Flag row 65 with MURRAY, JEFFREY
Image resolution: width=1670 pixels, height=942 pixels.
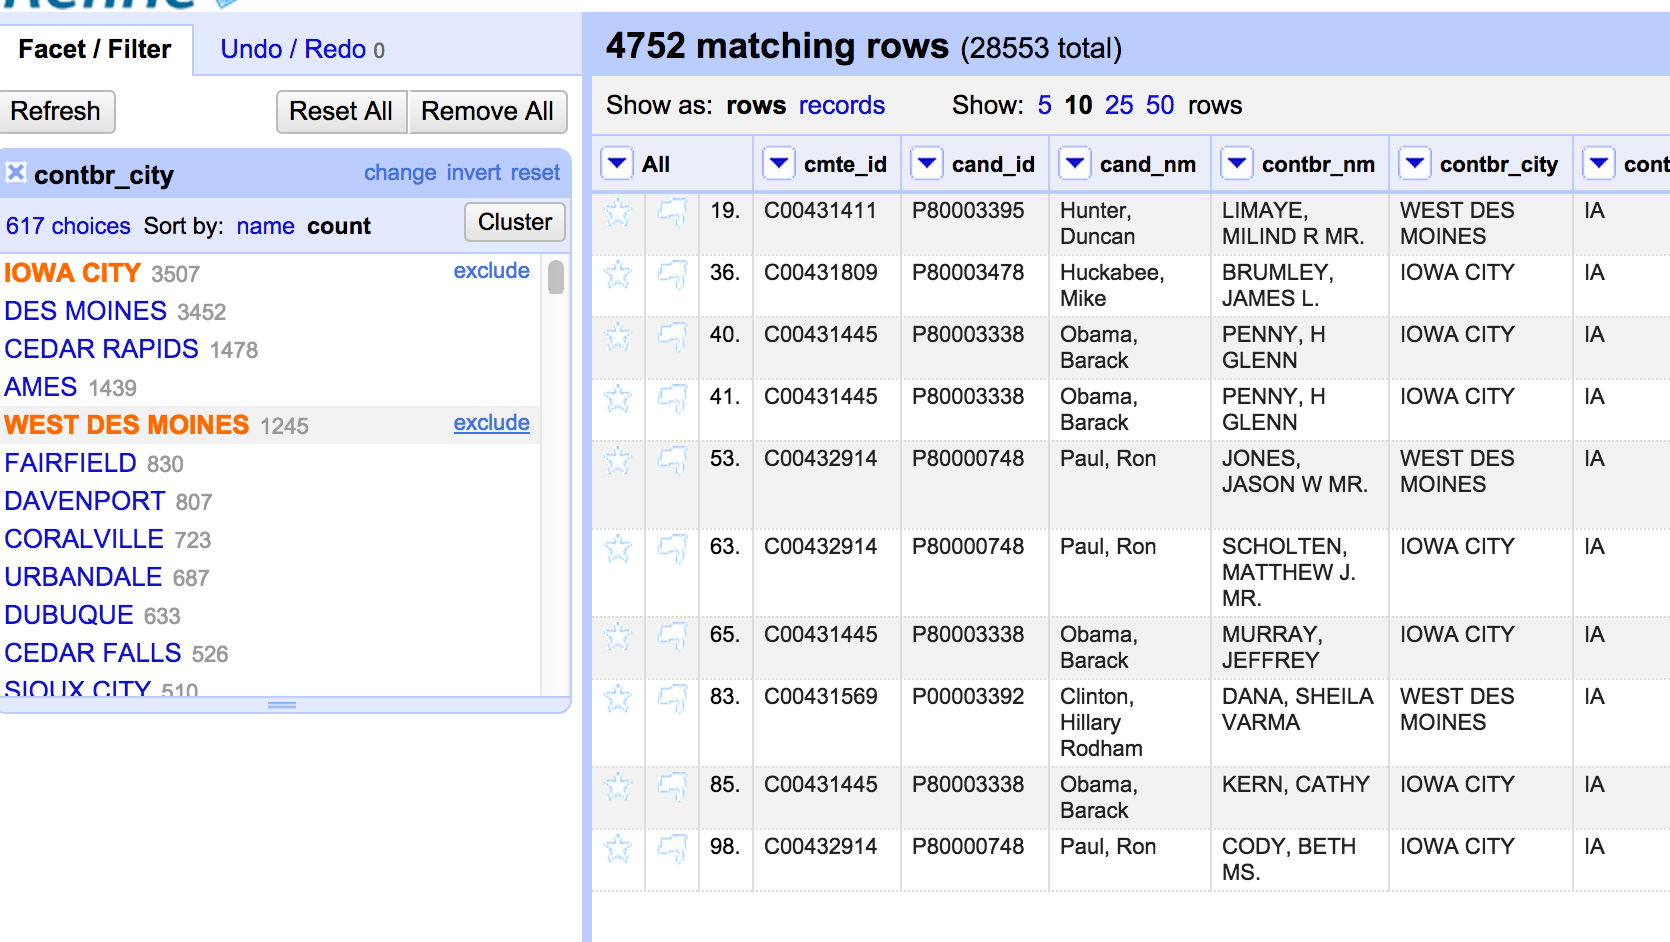point(672,636)
